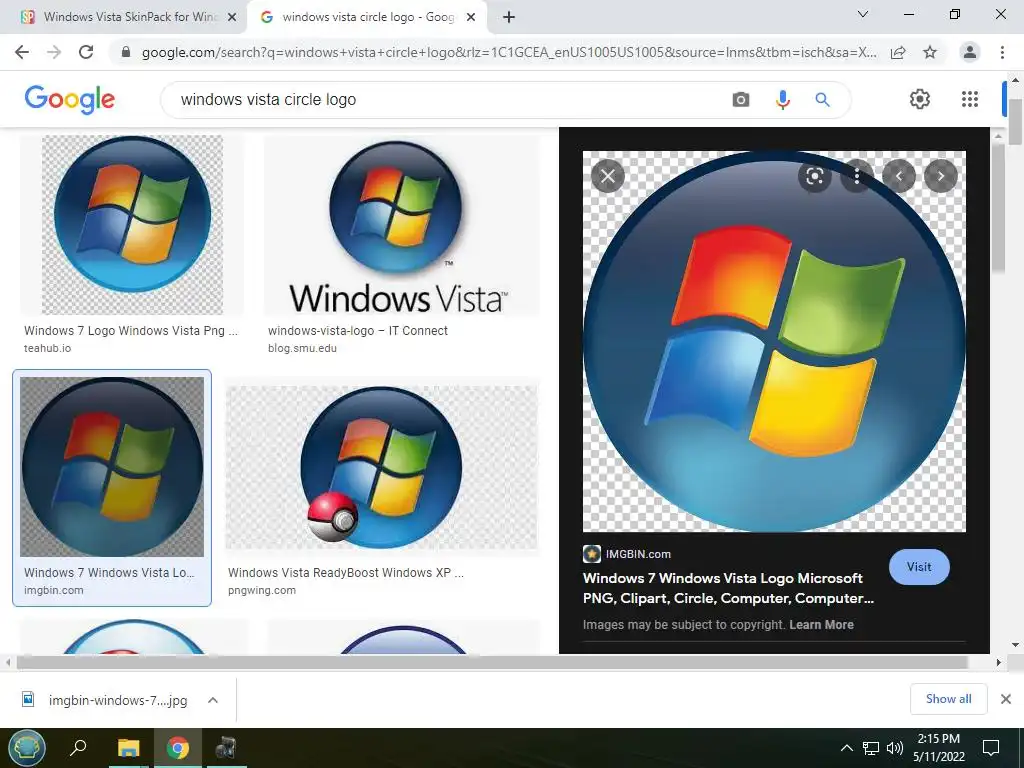Click the page vertical scrollbar
The height and width of the screenshot is (768, 1024).
[x=1015, y=122]
